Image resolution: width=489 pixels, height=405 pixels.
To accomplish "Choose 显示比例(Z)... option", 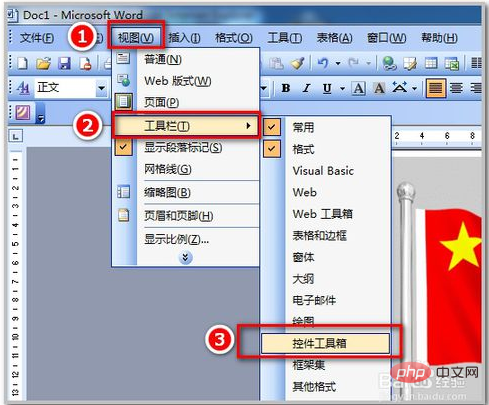I will pos(186,239).
